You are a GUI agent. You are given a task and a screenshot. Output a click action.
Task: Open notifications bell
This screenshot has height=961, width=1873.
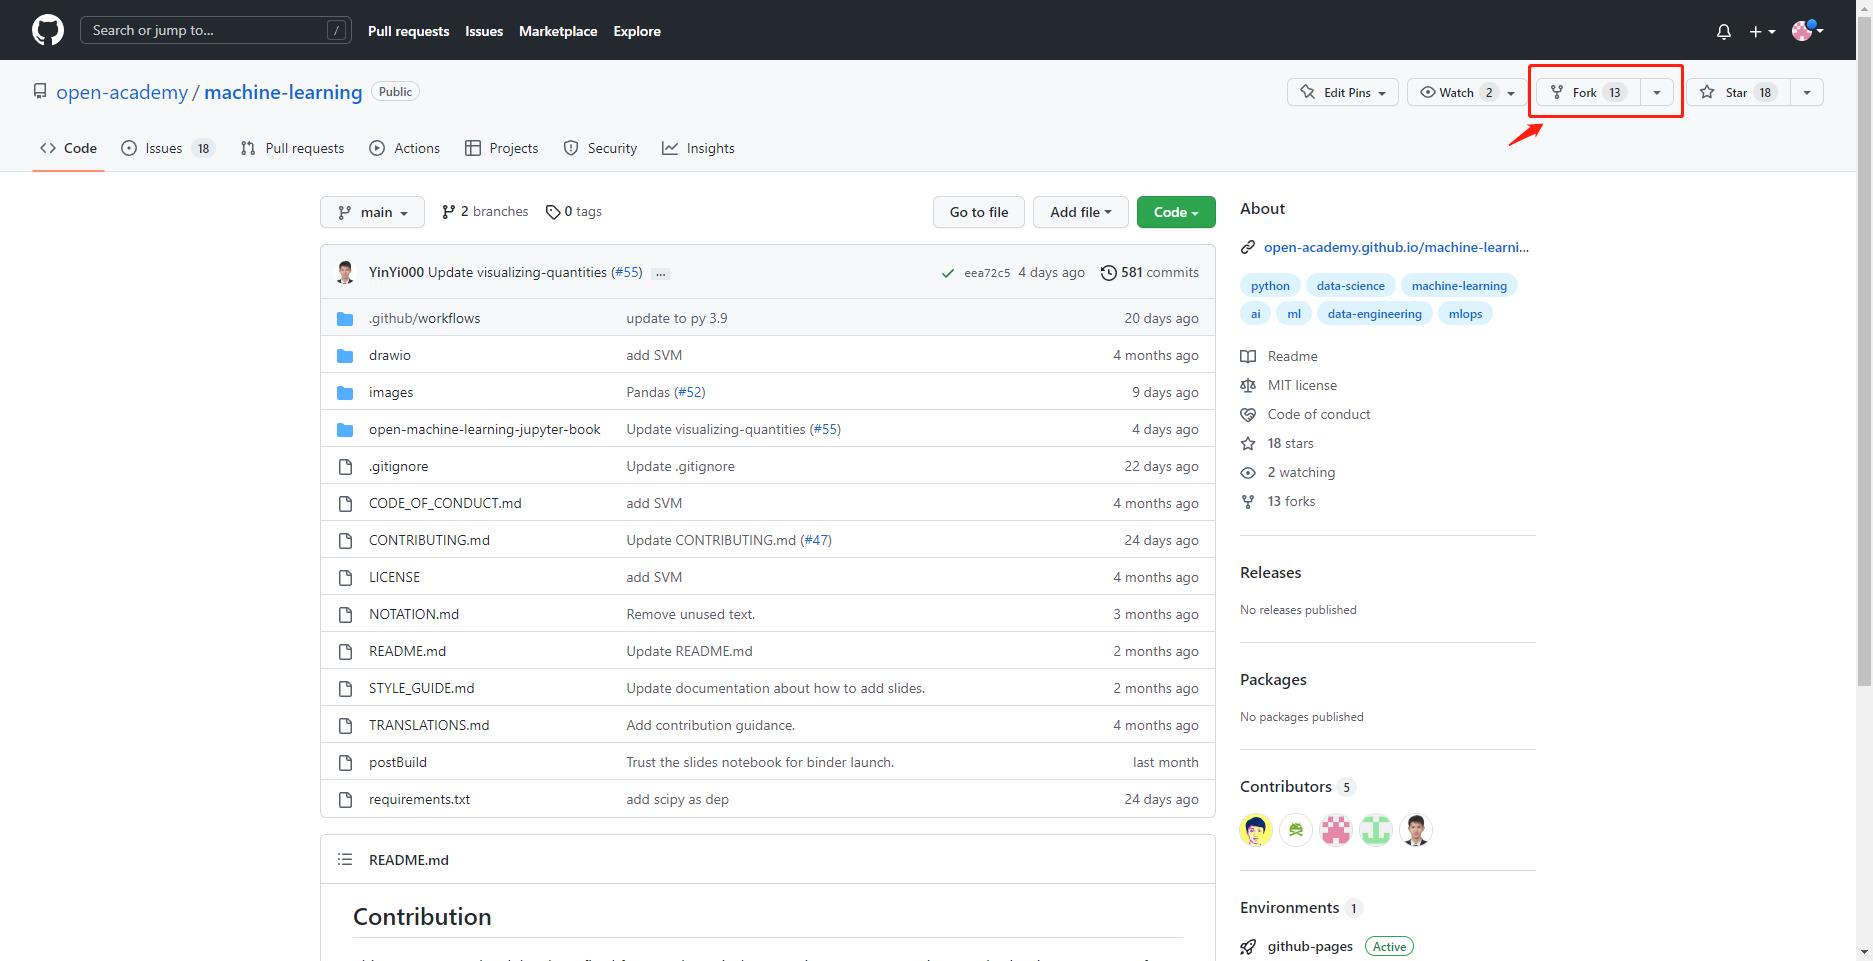tap(1724, 32)
